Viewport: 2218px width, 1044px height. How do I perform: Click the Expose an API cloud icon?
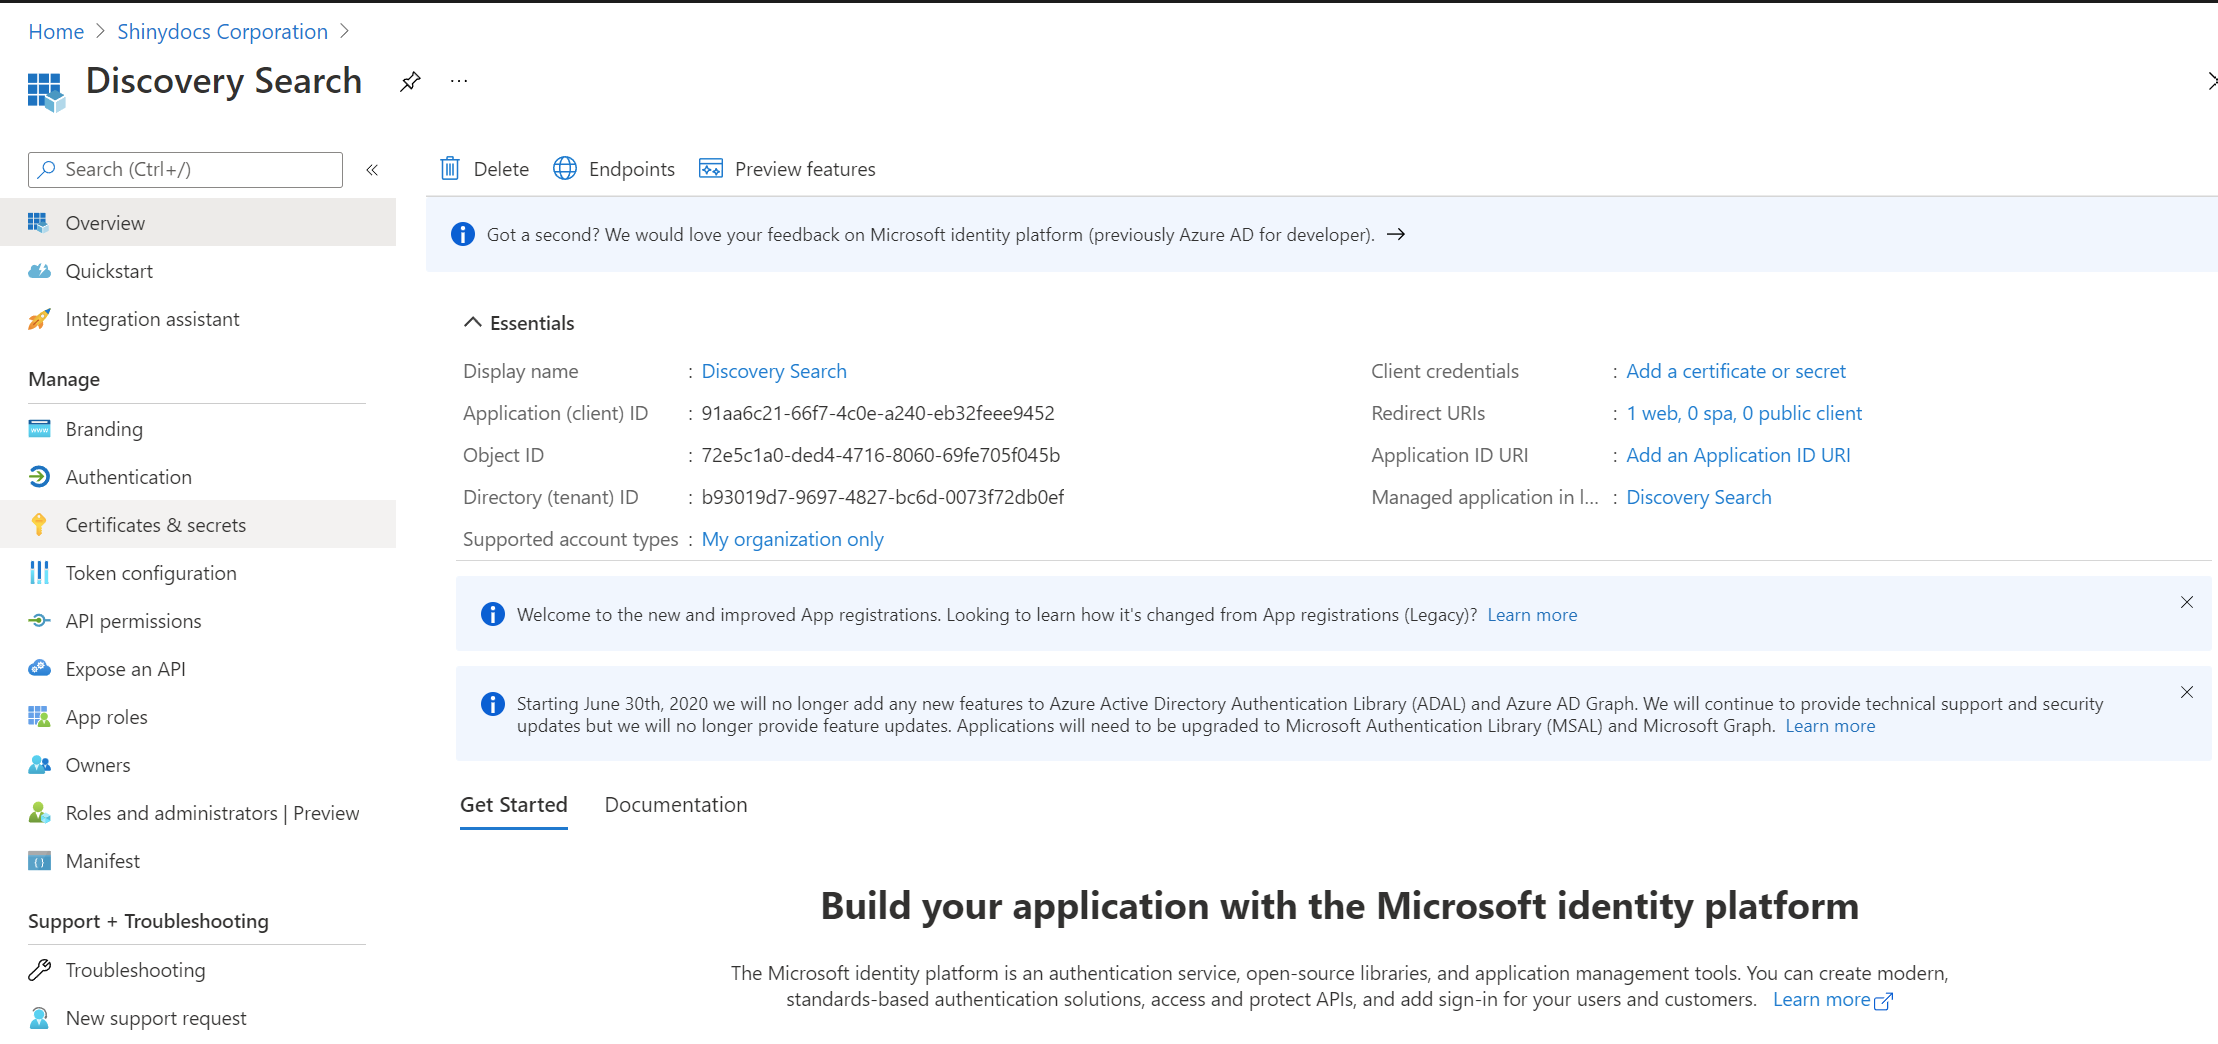coord(39,669)
